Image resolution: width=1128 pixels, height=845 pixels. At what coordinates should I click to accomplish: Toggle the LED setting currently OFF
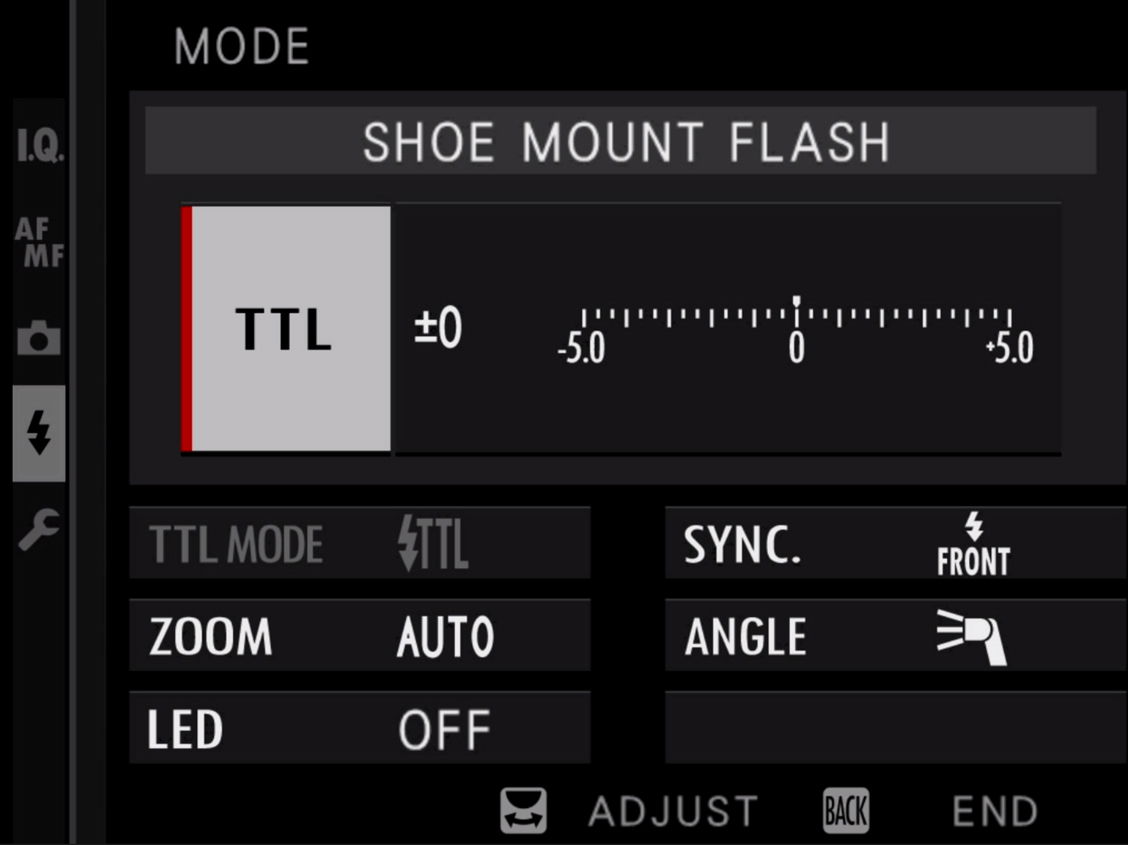pos(444,730)
